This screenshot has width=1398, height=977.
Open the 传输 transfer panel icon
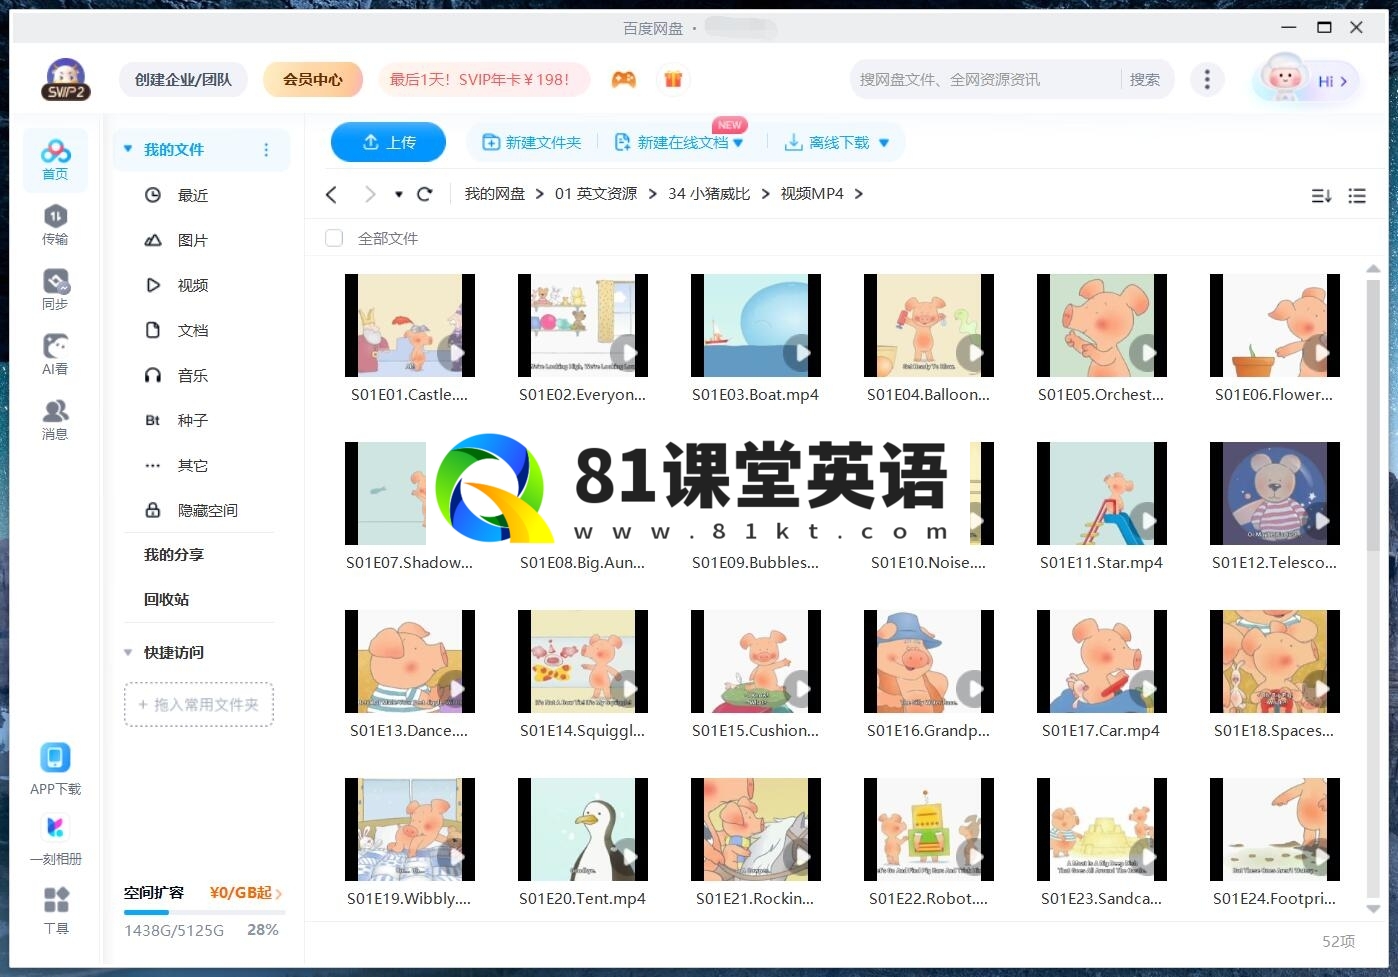point(55,224)
